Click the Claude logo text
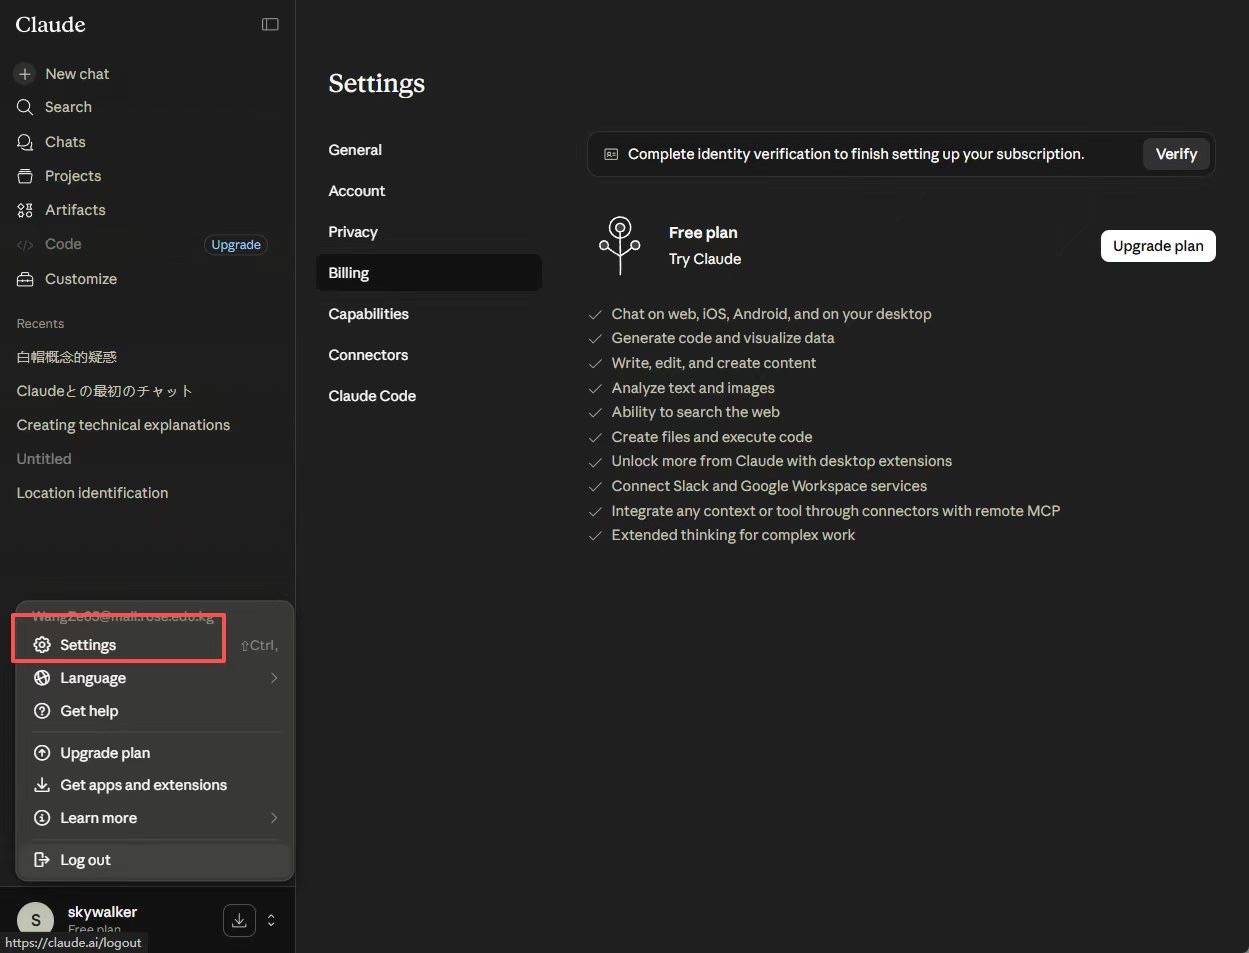The image size is (1249, 953). pyautogui.click(x=51, y=24)
